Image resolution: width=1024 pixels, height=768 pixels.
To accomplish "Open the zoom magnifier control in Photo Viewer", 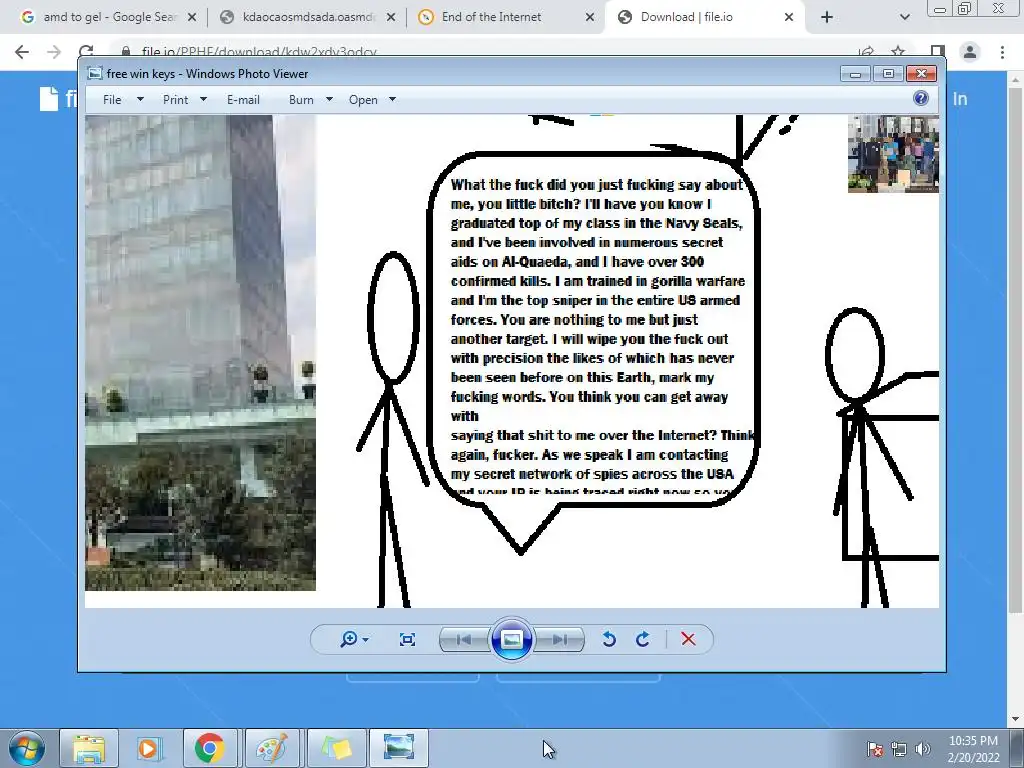I will 353,639.
